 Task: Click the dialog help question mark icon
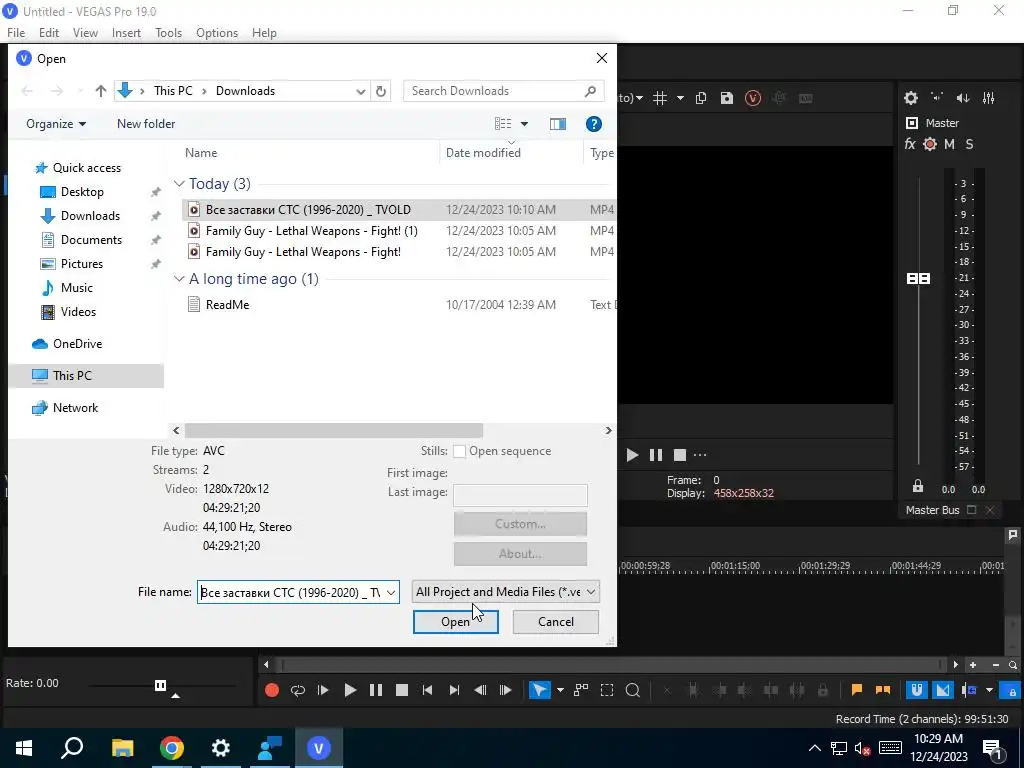(x=593, y=124)
